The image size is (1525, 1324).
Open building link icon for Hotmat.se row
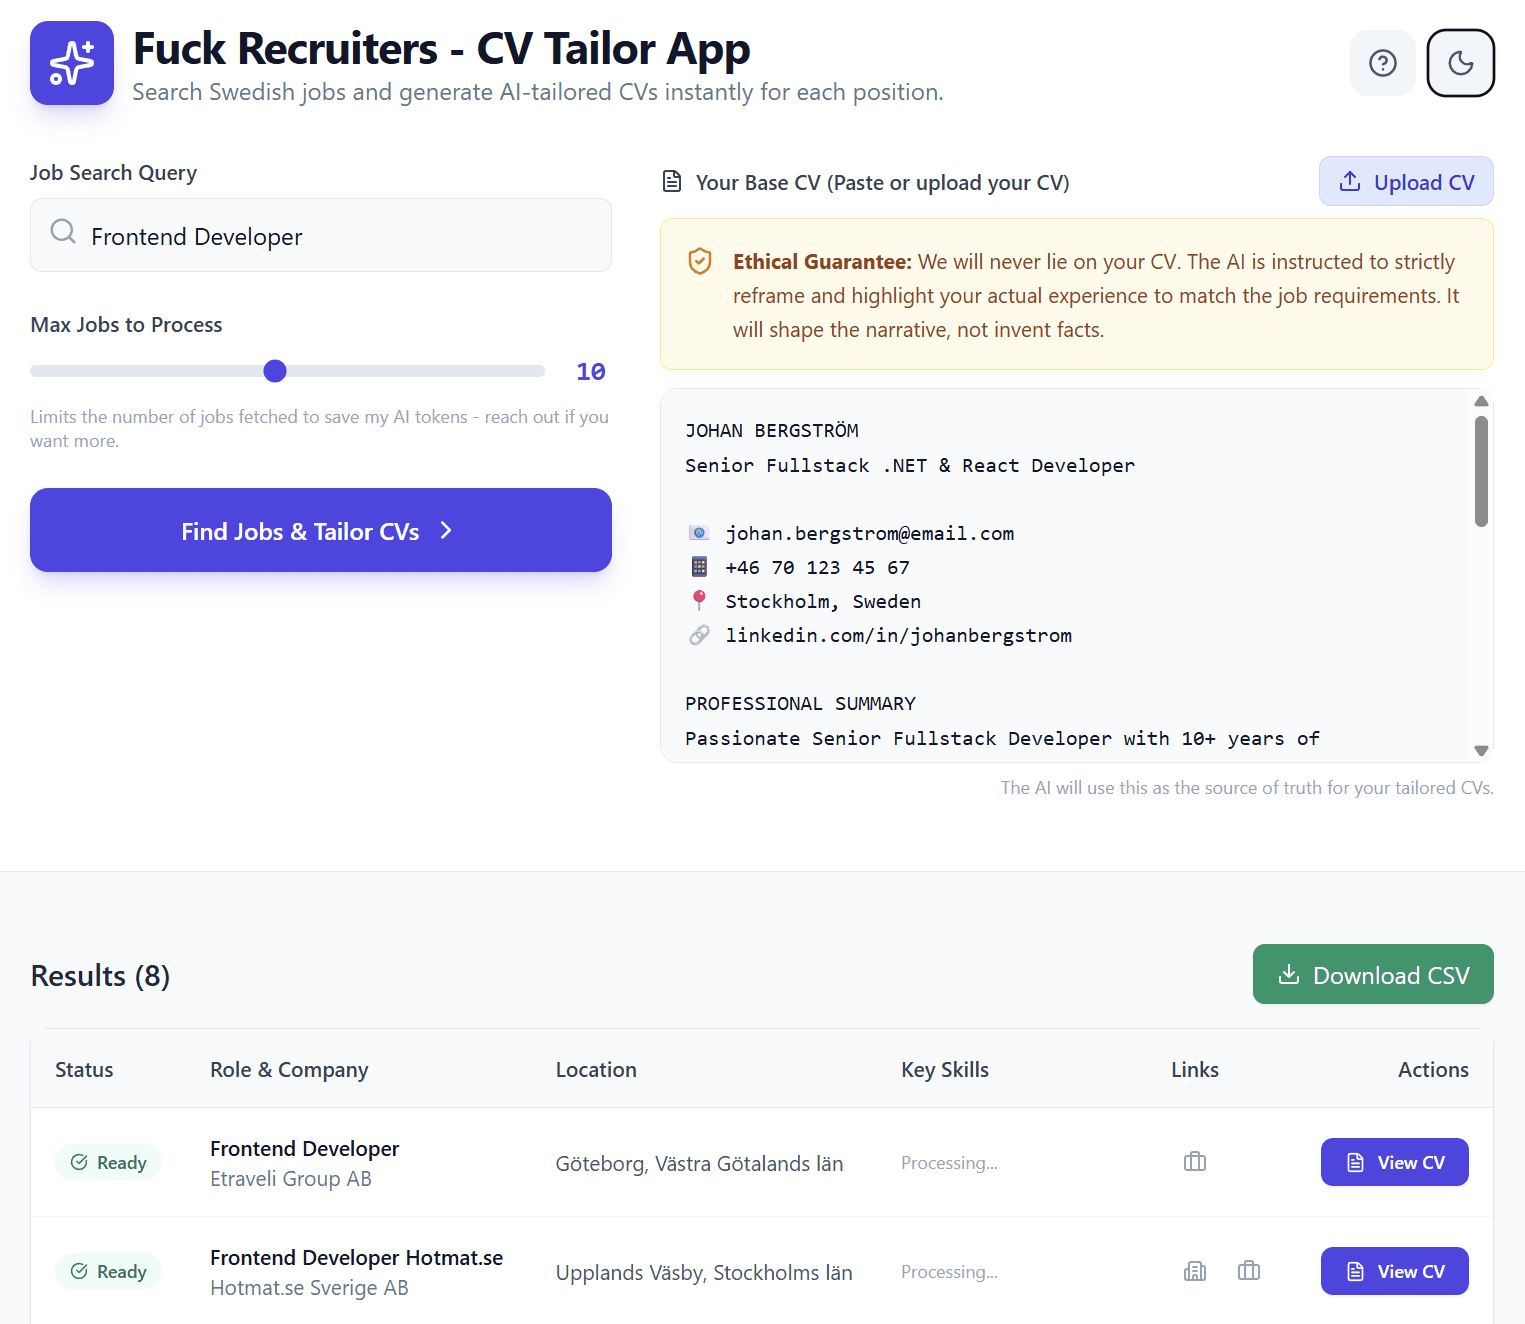tap(1195, 1271)
